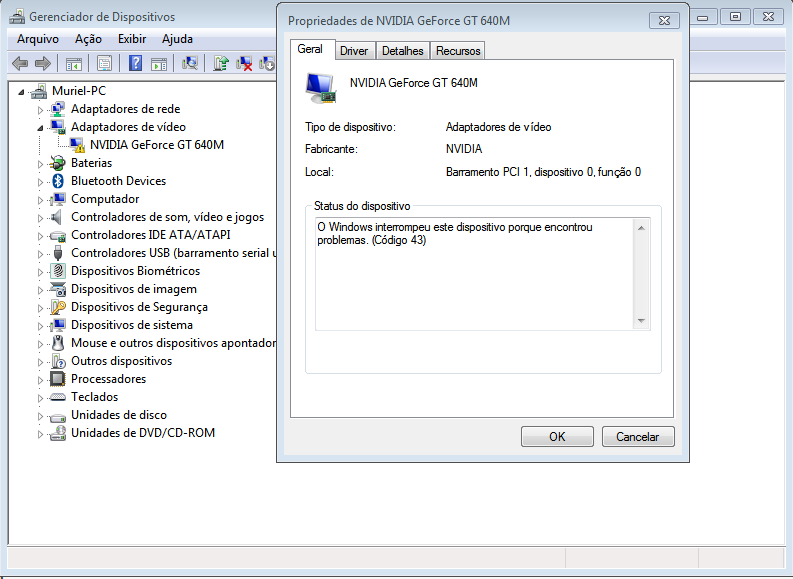Select the Dispositivos de imagem label
Screen dimensions: 793x579
click(x=134, y=289)
